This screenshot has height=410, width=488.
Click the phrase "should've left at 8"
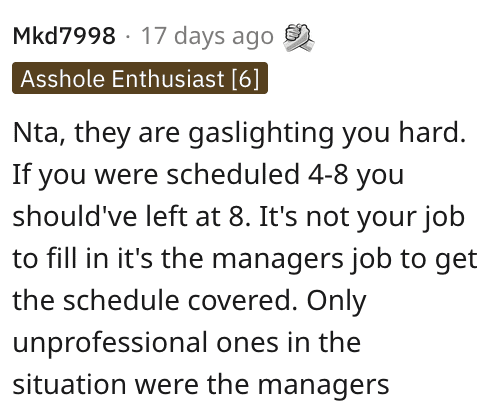(x=131, y=216)
